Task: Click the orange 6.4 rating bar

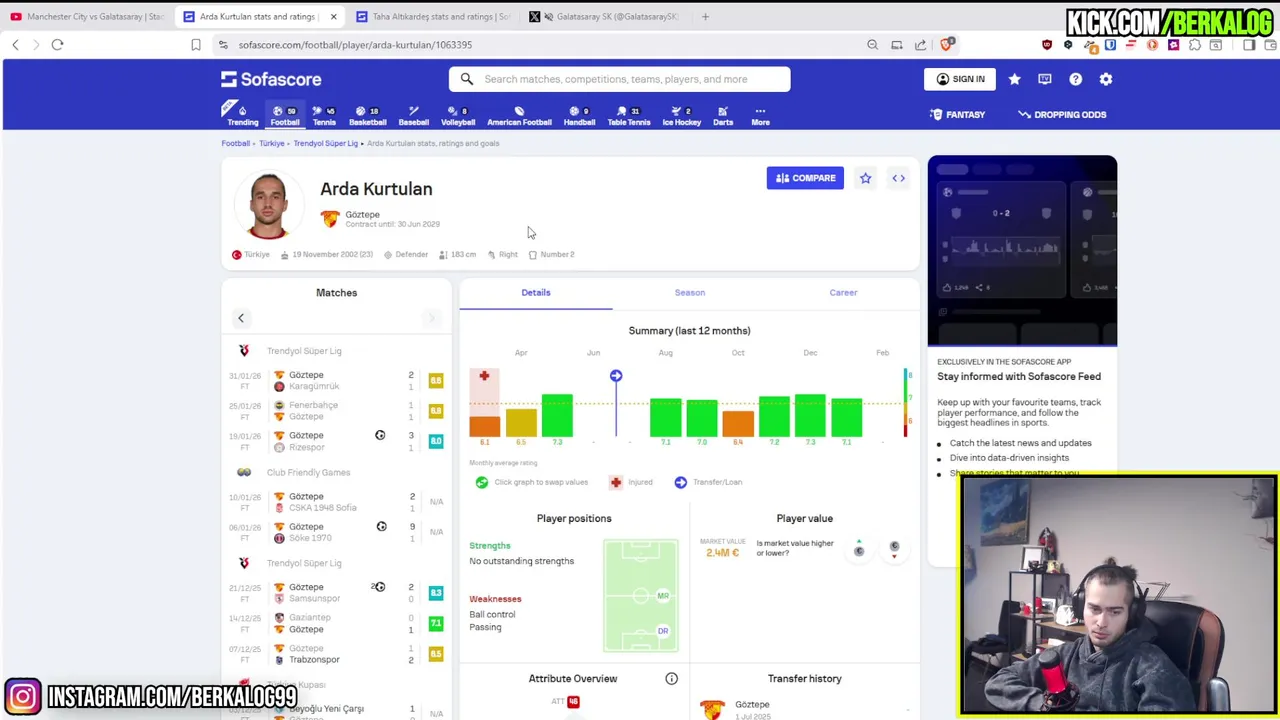Action: [738, 424]
